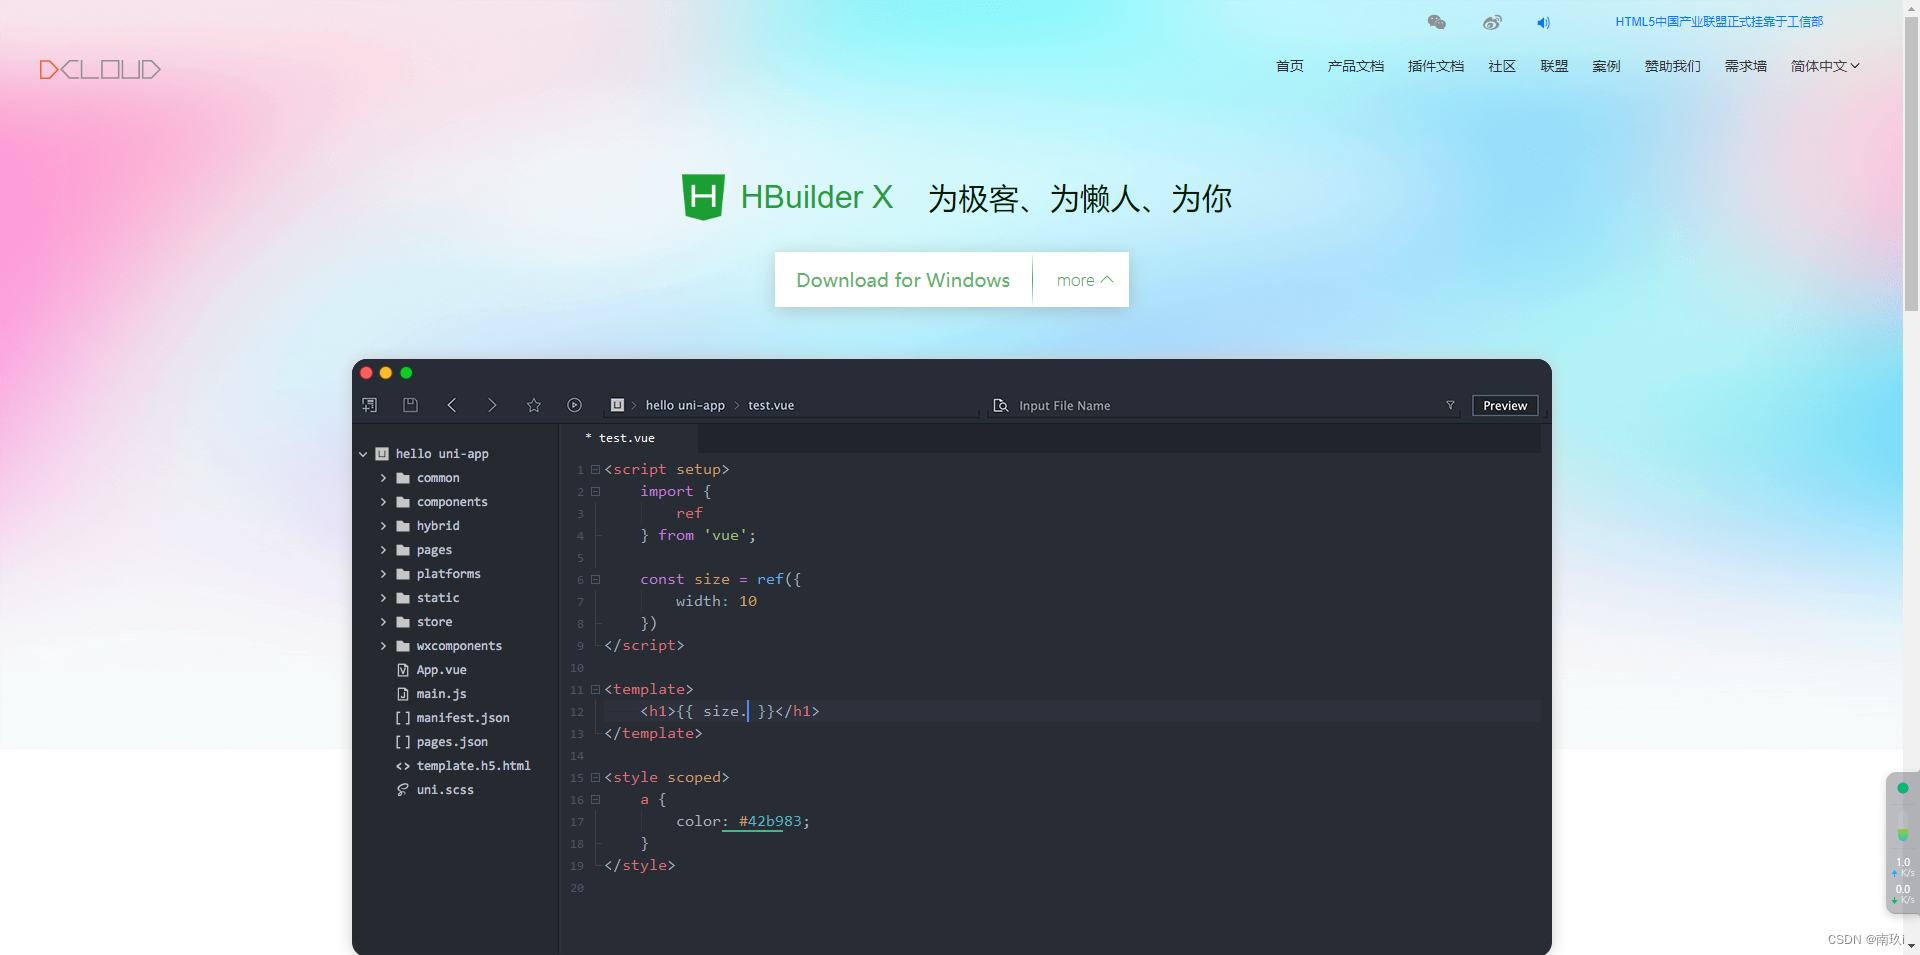Screen dimensions: 1920x955
Task: Fold the style scoped block on line 15
Action: click(595, 777)
